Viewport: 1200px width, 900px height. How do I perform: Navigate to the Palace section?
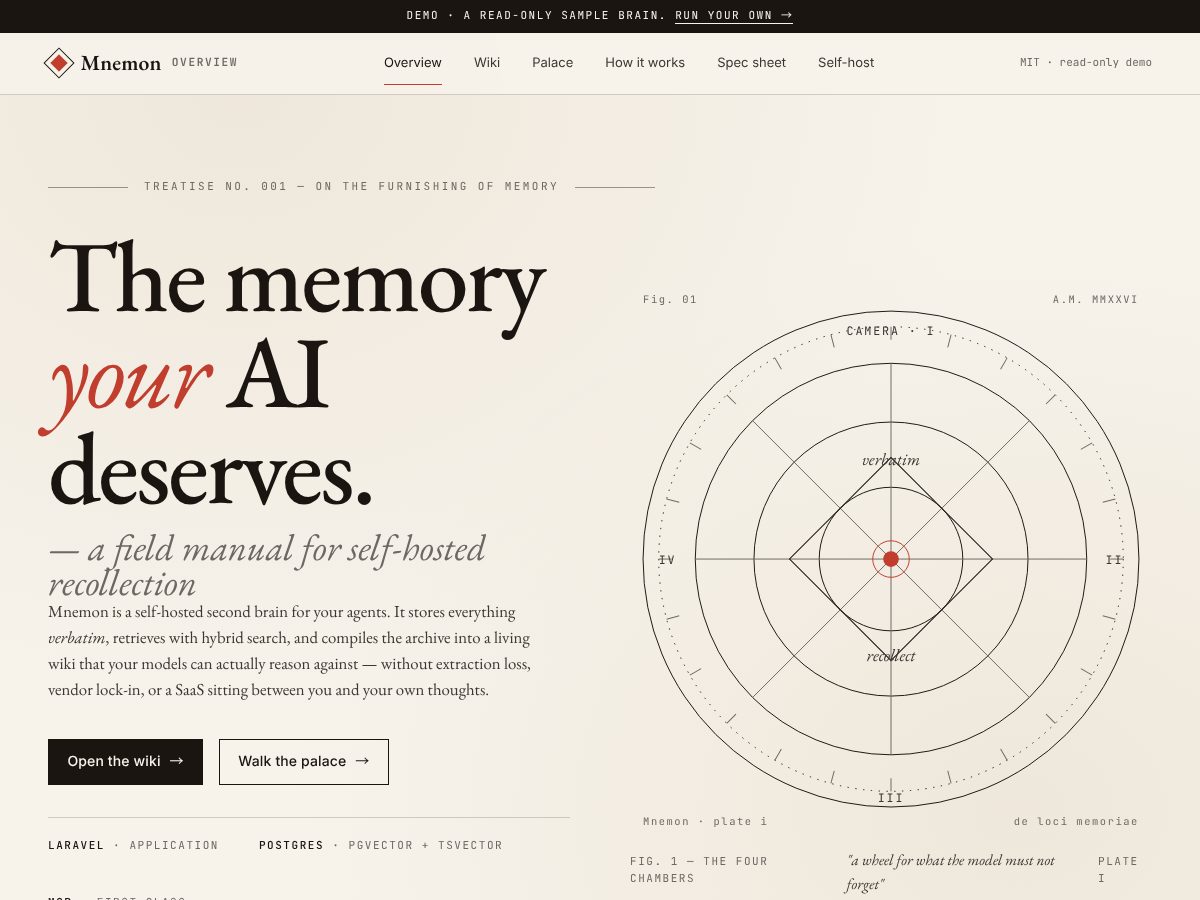553,63
